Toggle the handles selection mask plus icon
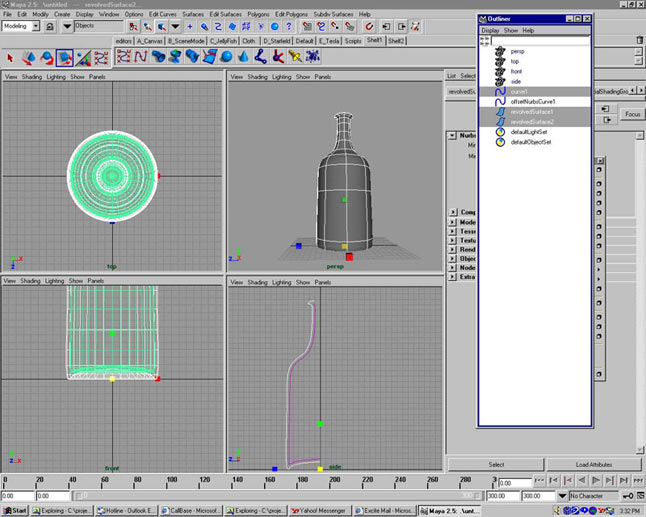This screenshot has height=517, width=646. click(190, 27)
